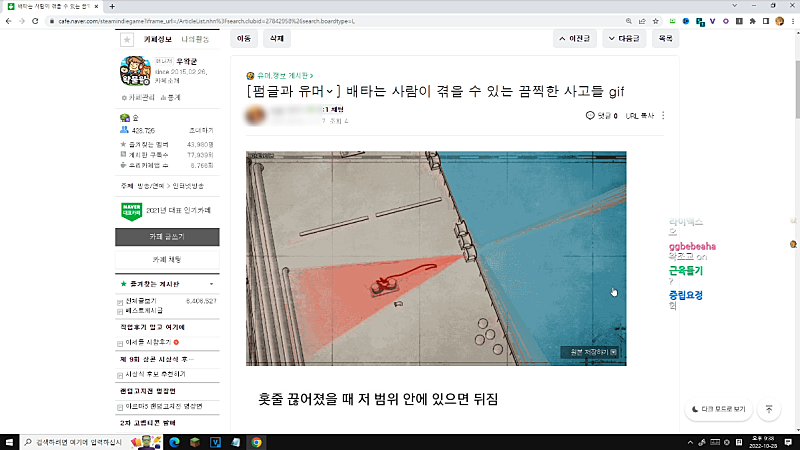Click the zoom magnifier icon in address bar
The height and width of the screenshot is (450, 800).
[x=629, y=21]
